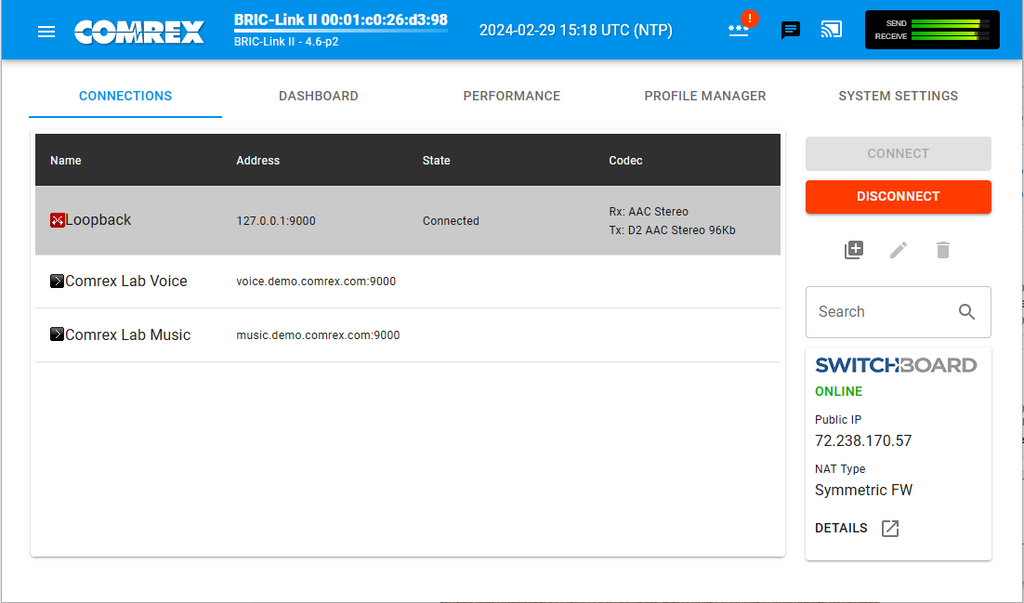Click the send/receive audio level meters
The image size is (1024, 603).
931,30
